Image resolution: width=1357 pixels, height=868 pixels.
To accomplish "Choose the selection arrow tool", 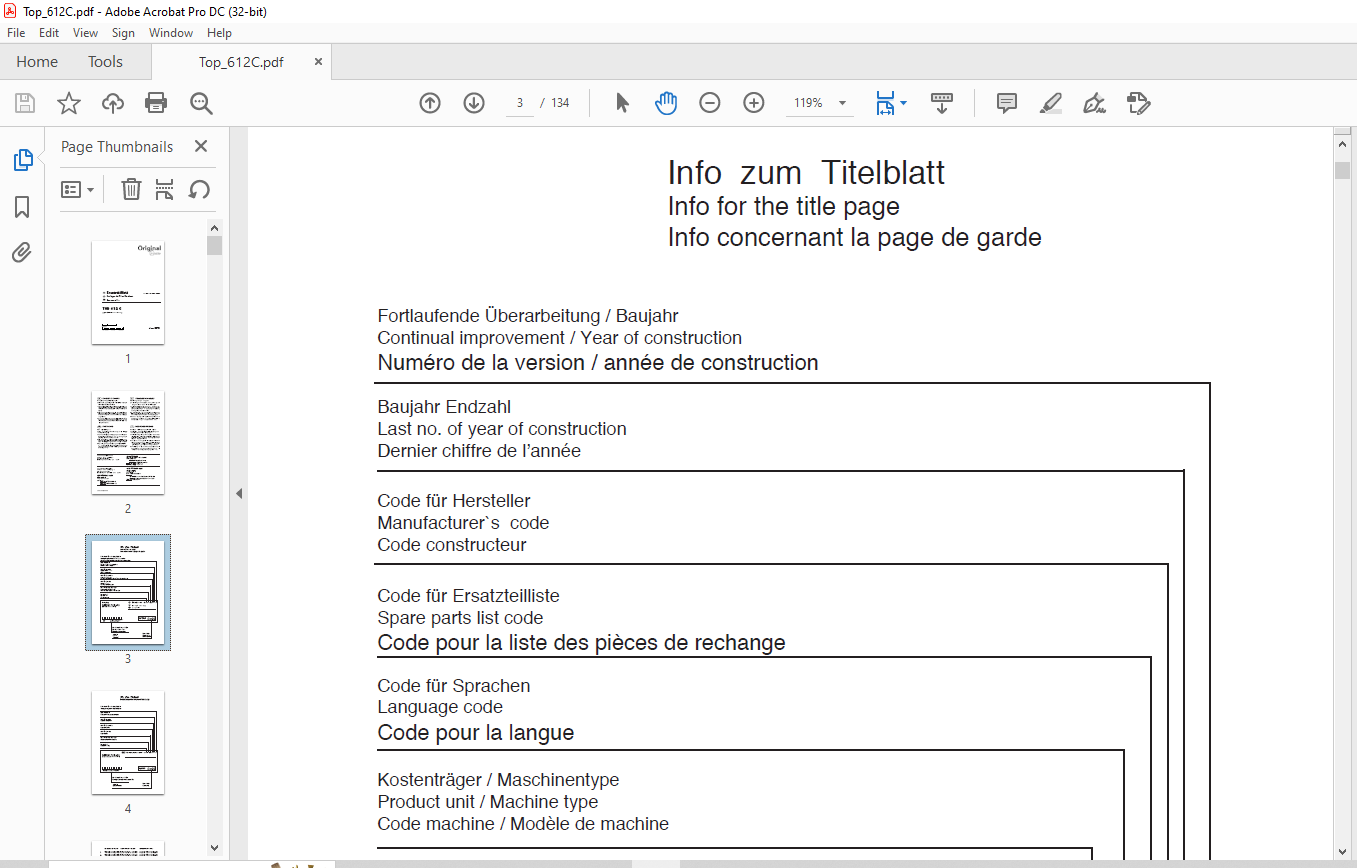I will click(622, 103).
